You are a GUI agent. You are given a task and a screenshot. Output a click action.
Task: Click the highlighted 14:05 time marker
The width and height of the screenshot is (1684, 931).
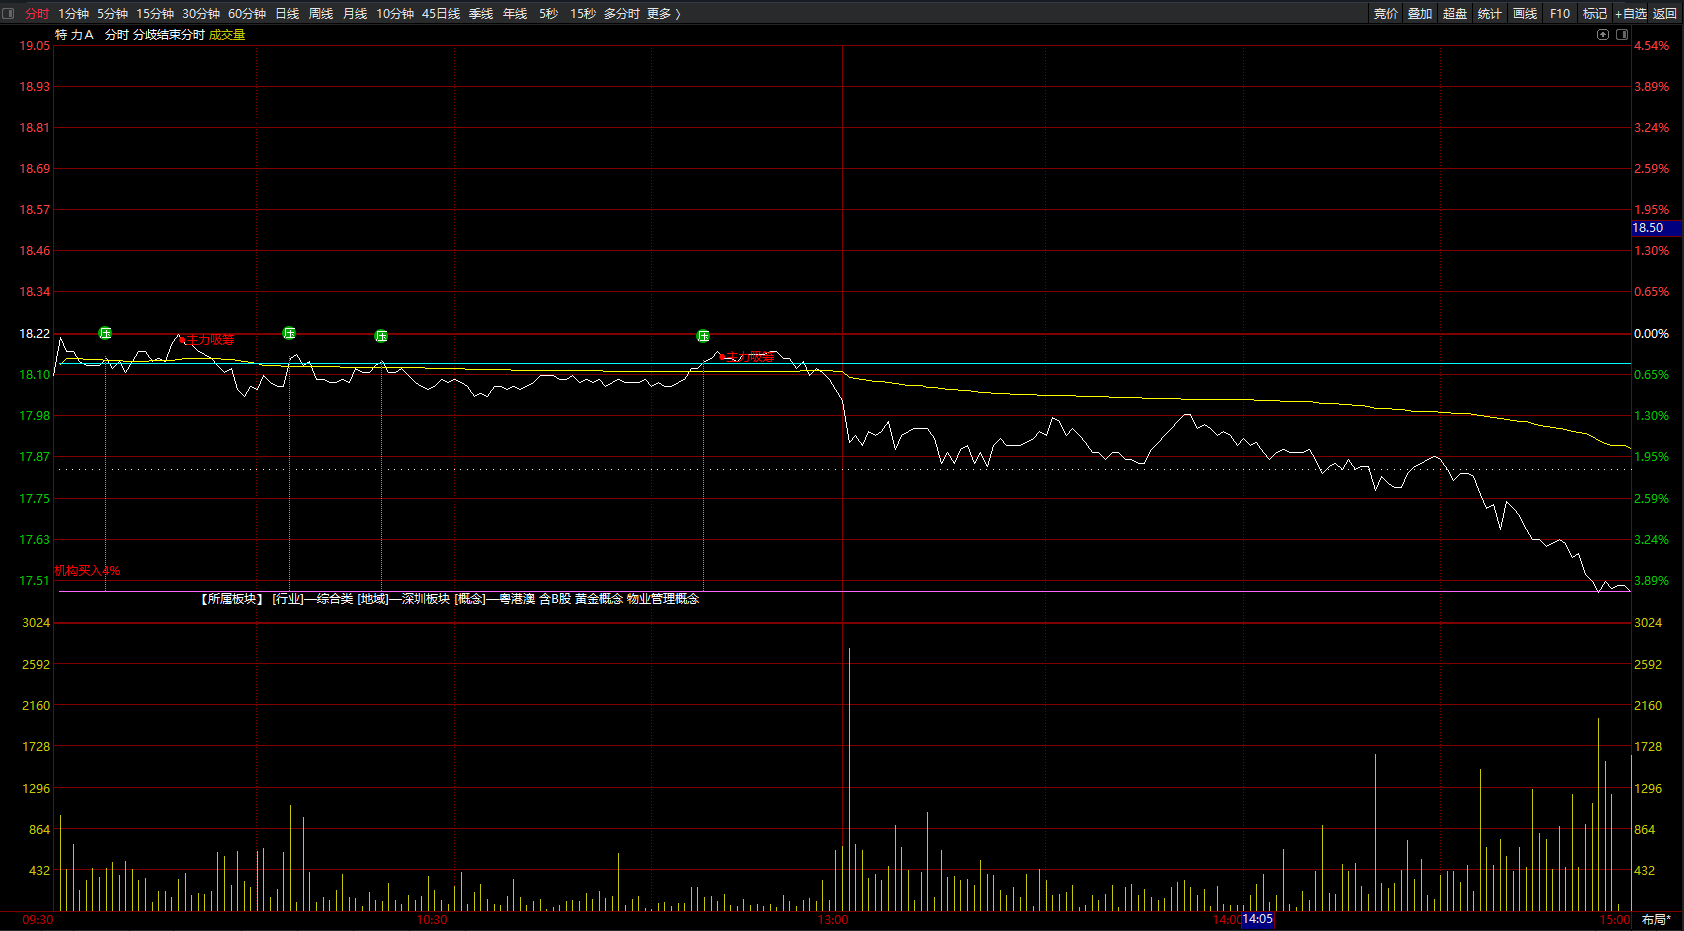[x=1258, y=919]
